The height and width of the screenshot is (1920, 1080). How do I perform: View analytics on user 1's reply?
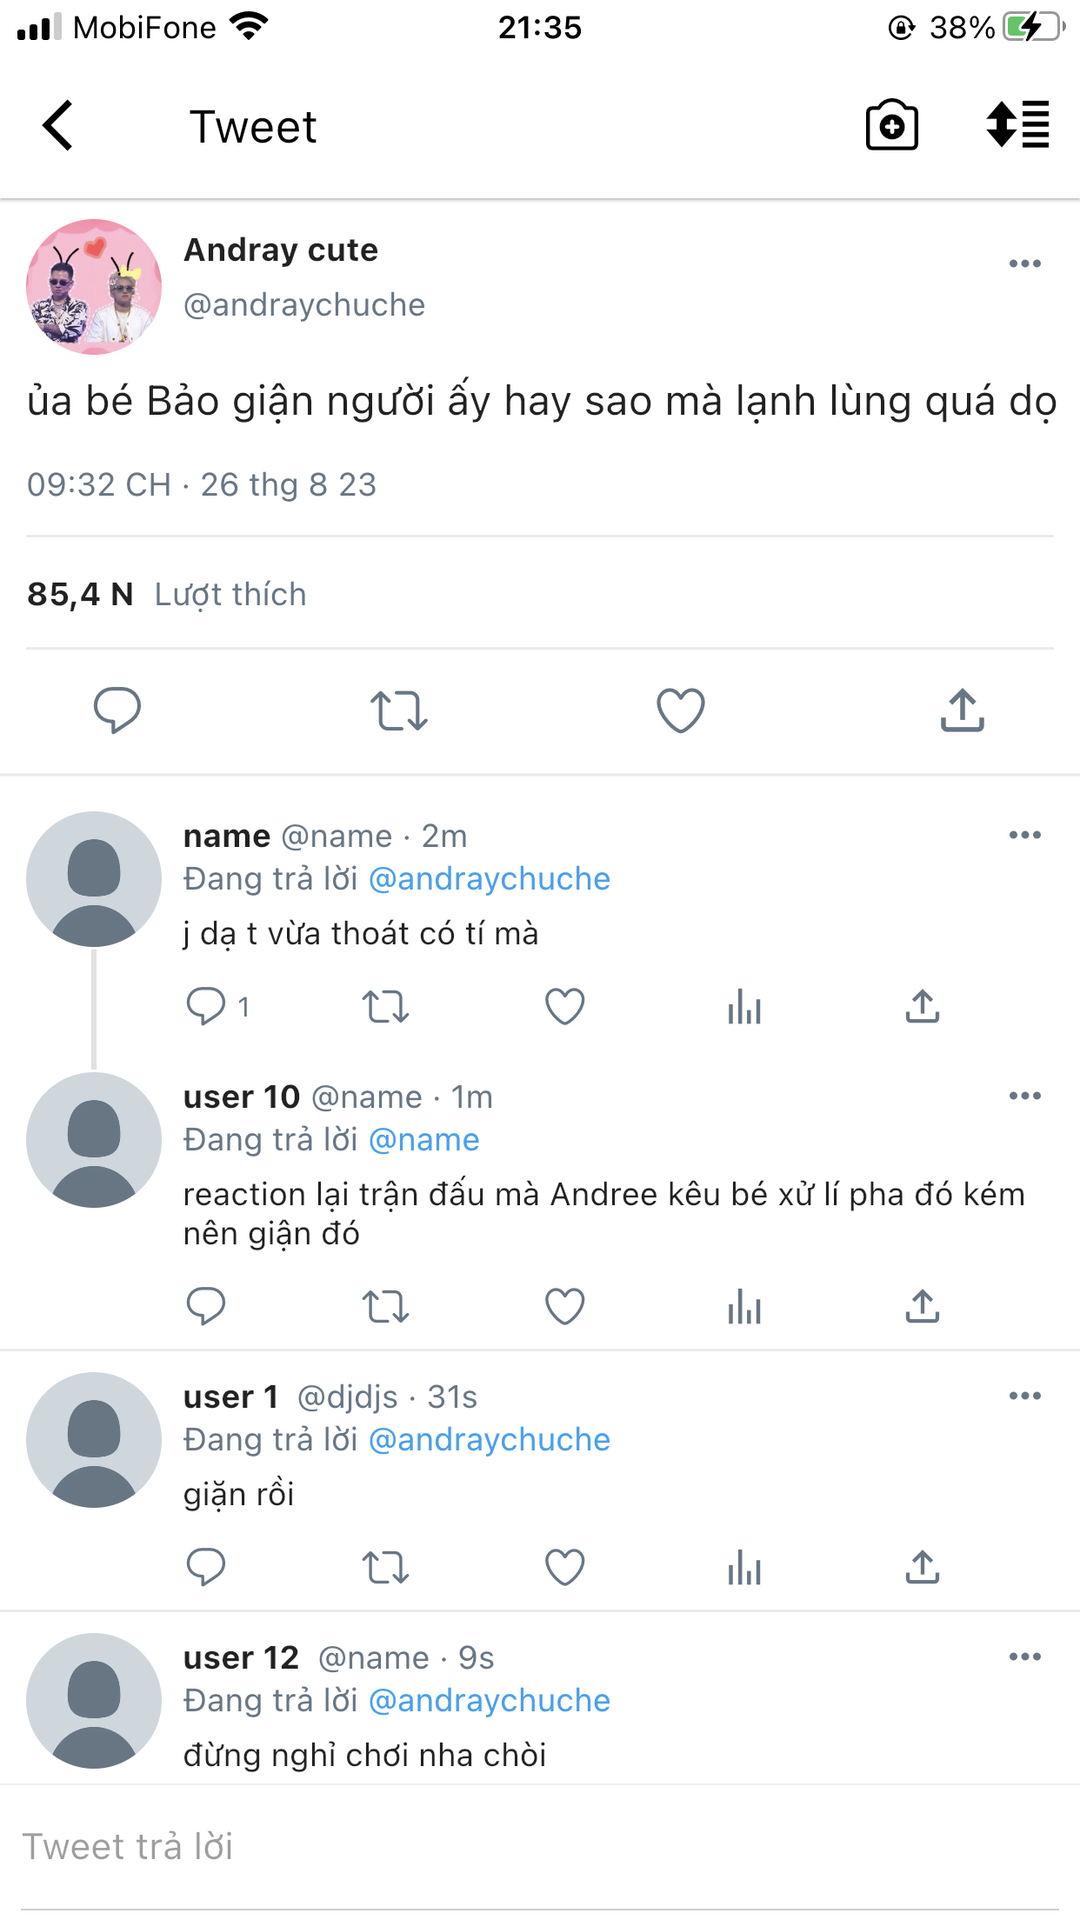[x=744, y=1567]
